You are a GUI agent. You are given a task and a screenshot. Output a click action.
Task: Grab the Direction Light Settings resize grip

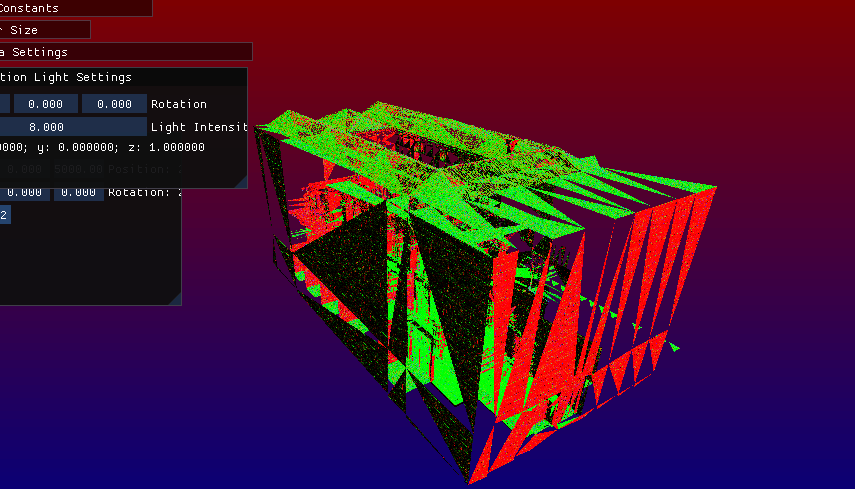coord(240,181)
